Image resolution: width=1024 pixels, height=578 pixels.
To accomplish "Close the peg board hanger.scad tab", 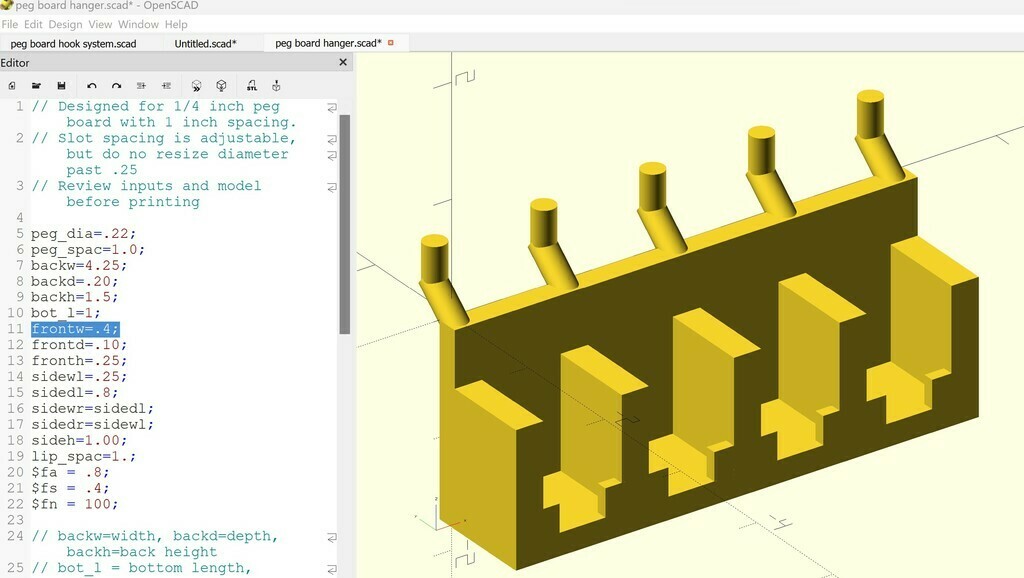I will coord(391,43).
